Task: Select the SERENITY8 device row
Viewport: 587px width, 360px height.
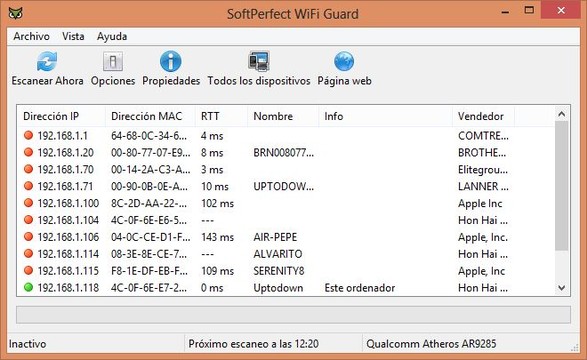Action: coord(286,271)
